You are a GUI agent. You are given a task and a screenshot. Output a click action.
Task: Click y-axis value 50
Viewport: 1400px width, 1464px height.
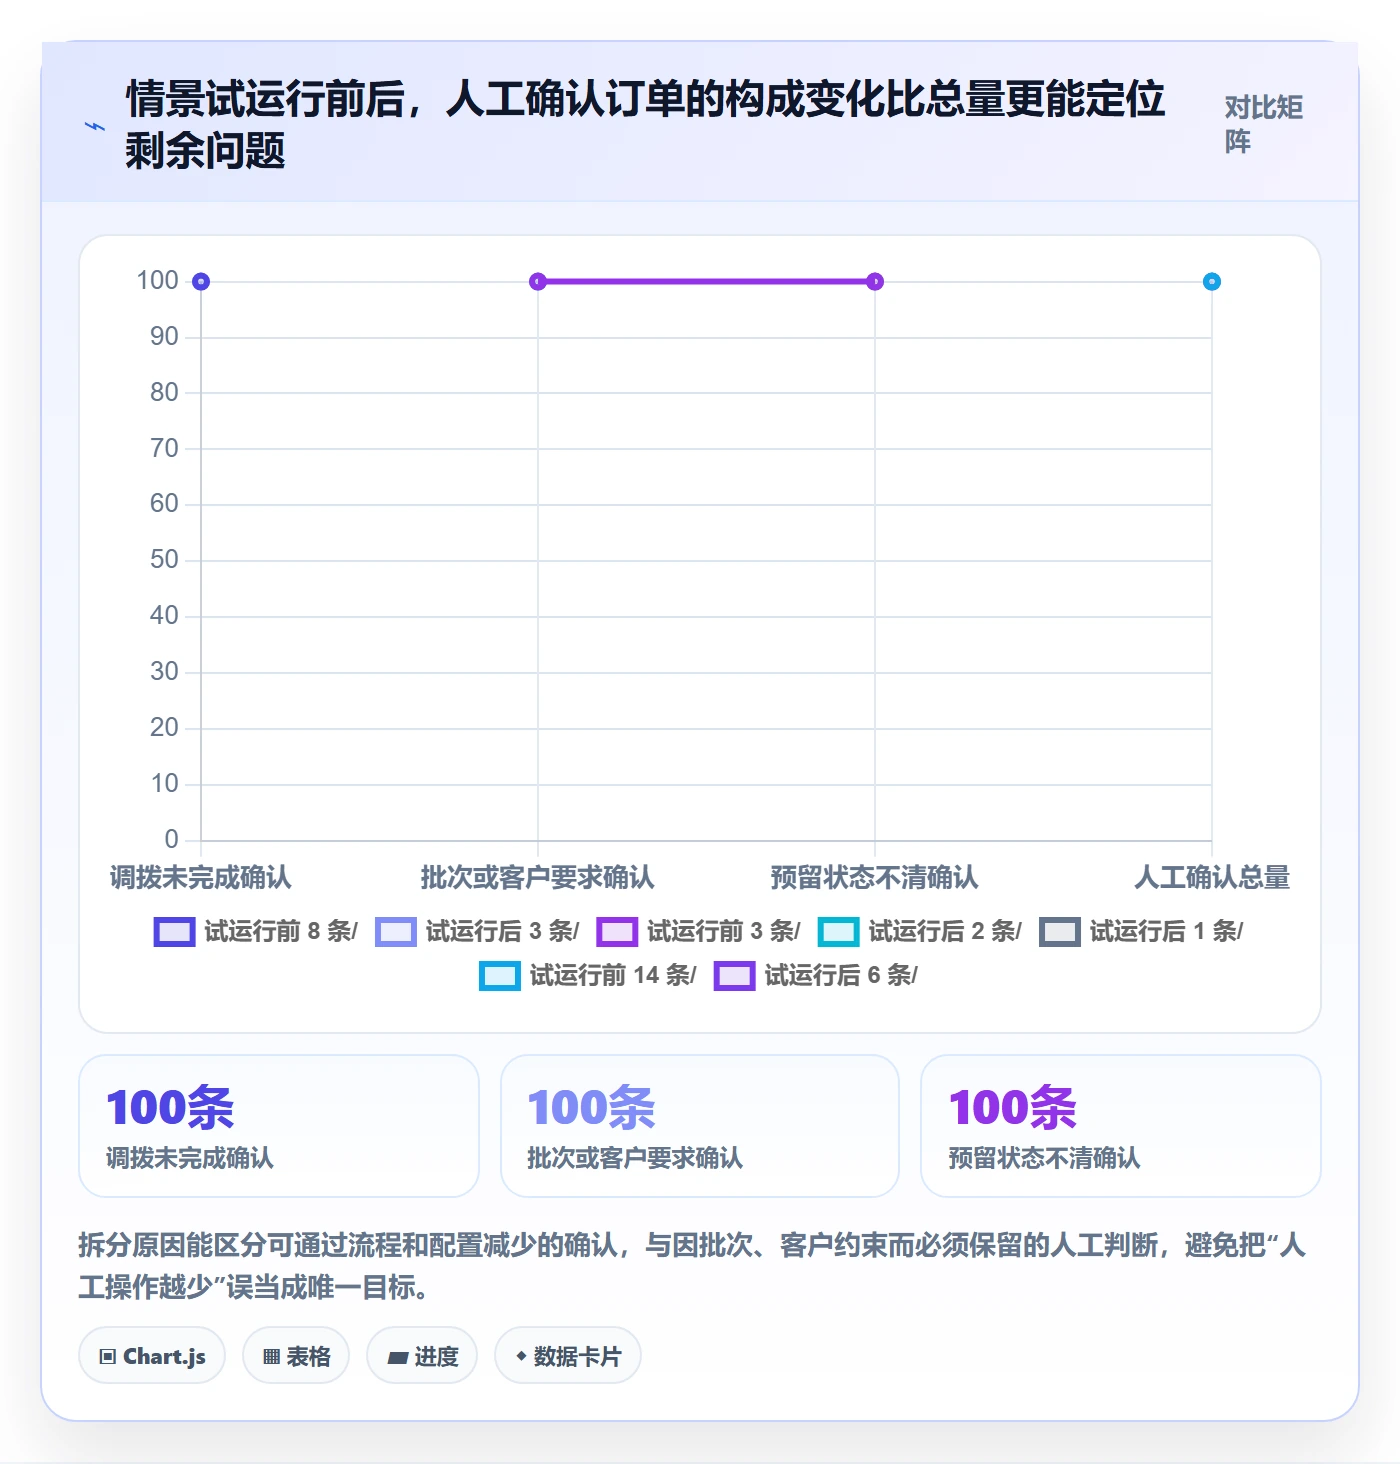(165, 560)
